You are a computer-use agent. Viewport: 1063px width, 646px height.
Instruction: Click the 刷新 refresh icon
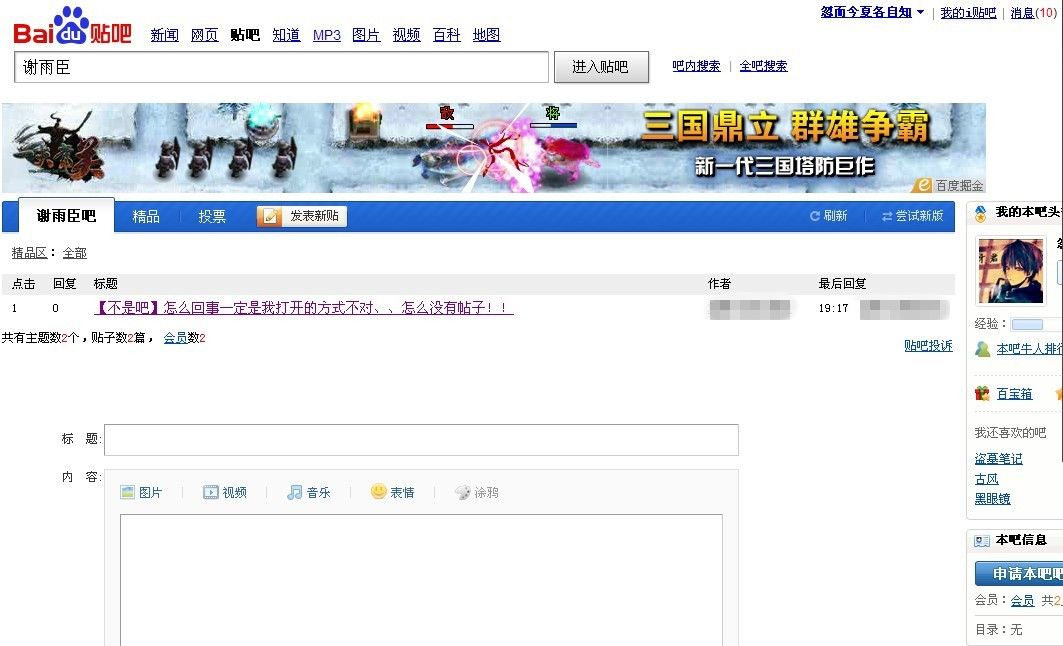tap(815, 216)
